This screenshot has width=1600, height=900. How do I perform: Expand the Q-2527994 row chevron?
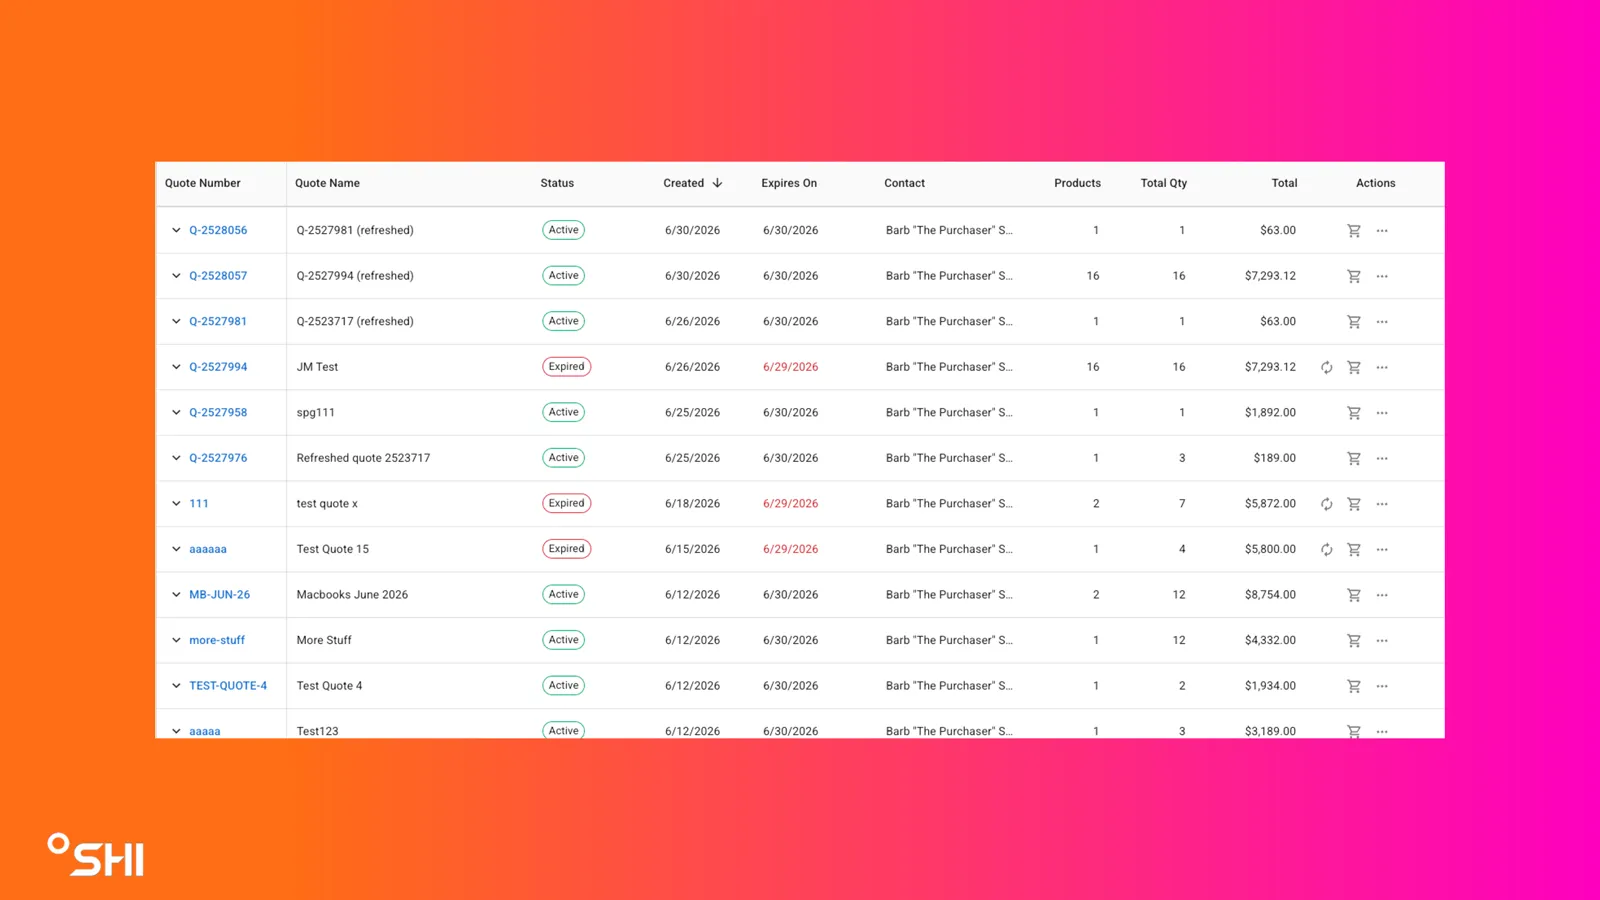tap(176, 367)
